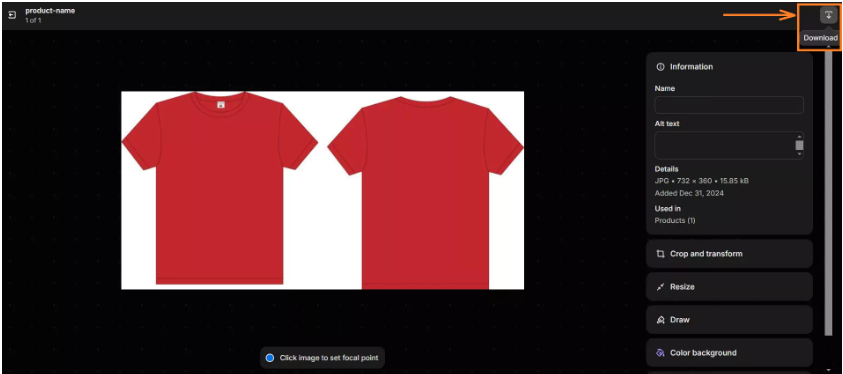Click the red t-shirt back view
Image resolution: width=843 pixels, height=374 pixels.
pos(425,192)
